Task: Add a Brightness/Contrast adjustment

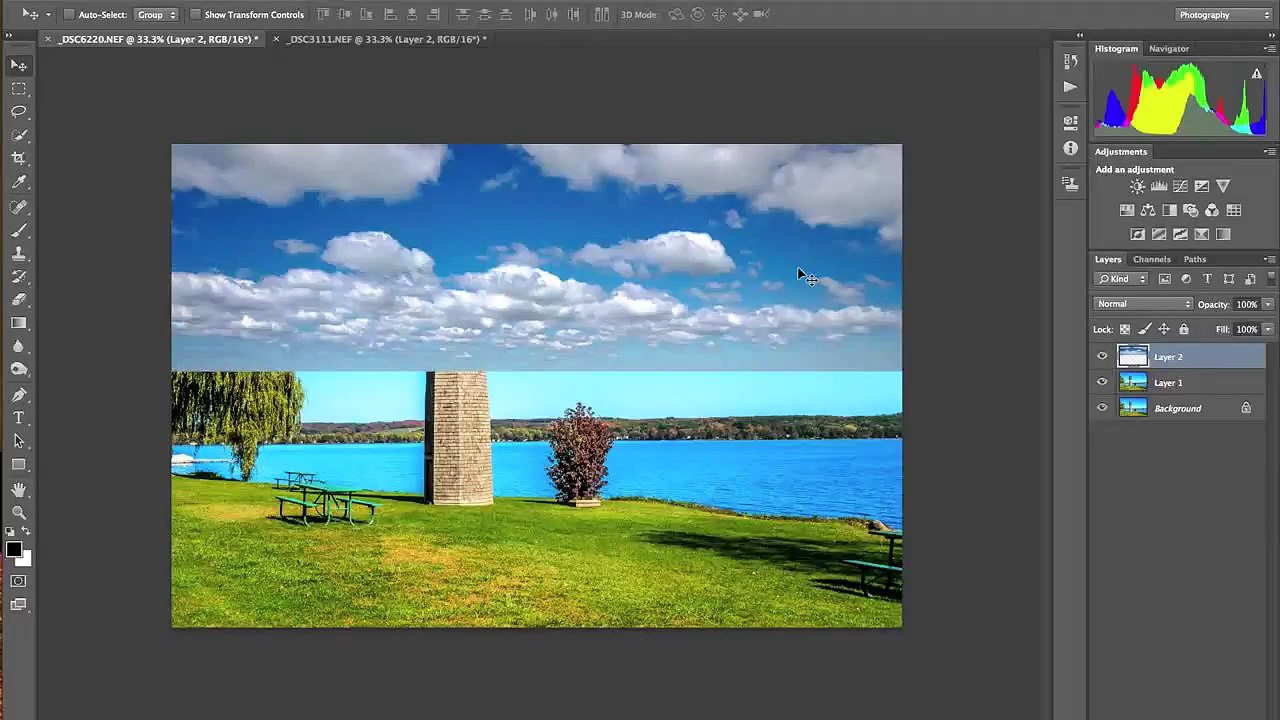Action: pos(1137,187)
